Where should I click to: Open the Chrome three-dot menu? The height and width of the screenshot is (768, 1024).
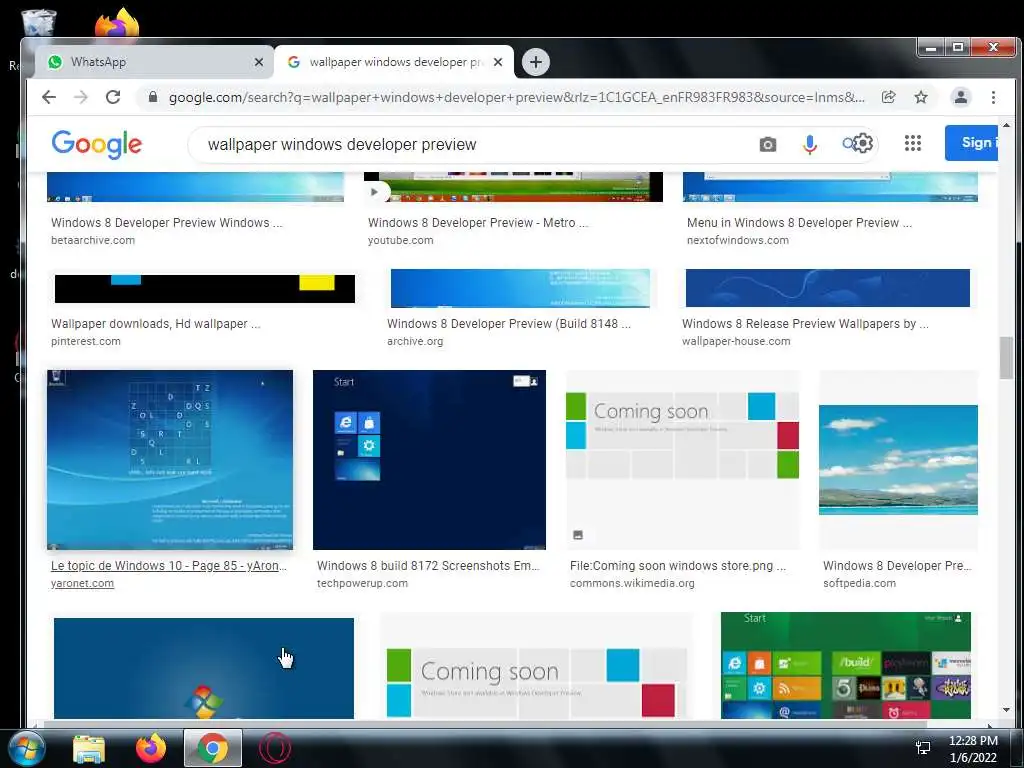[993, 97]
